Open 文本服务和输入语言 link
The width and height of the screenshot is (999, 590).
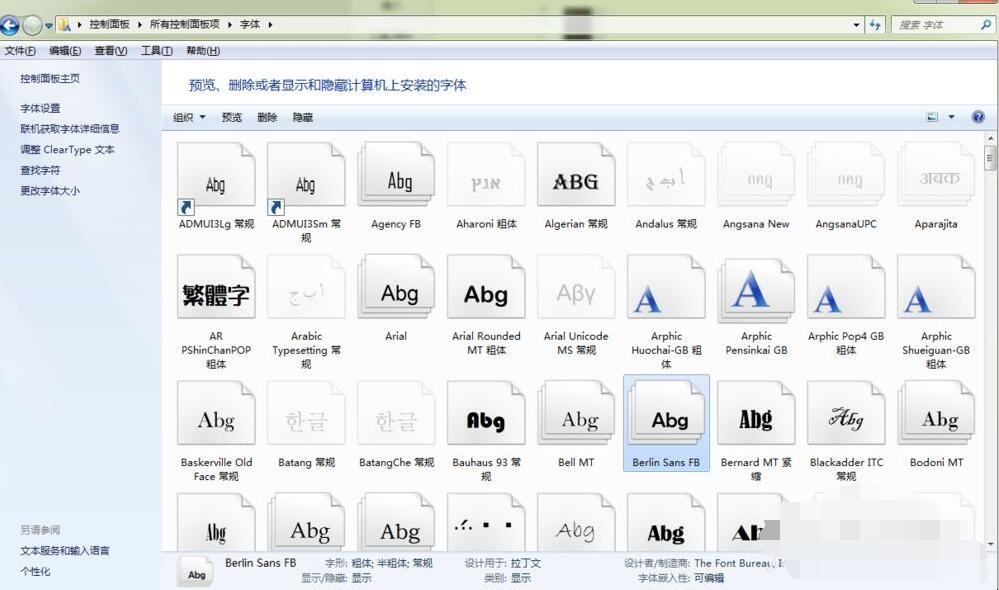coord(64,550)
